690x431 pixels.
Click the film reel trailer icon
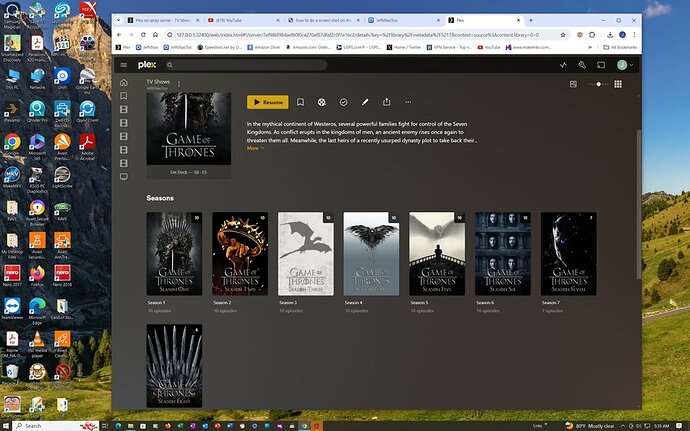tap(322, 102)
